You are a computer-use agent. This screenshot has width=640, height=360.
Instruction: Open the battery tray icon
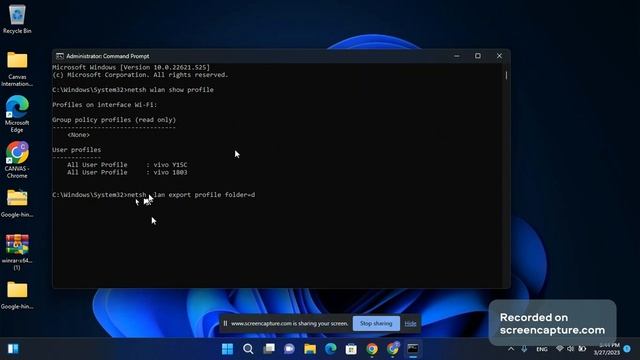click(582, 349)
